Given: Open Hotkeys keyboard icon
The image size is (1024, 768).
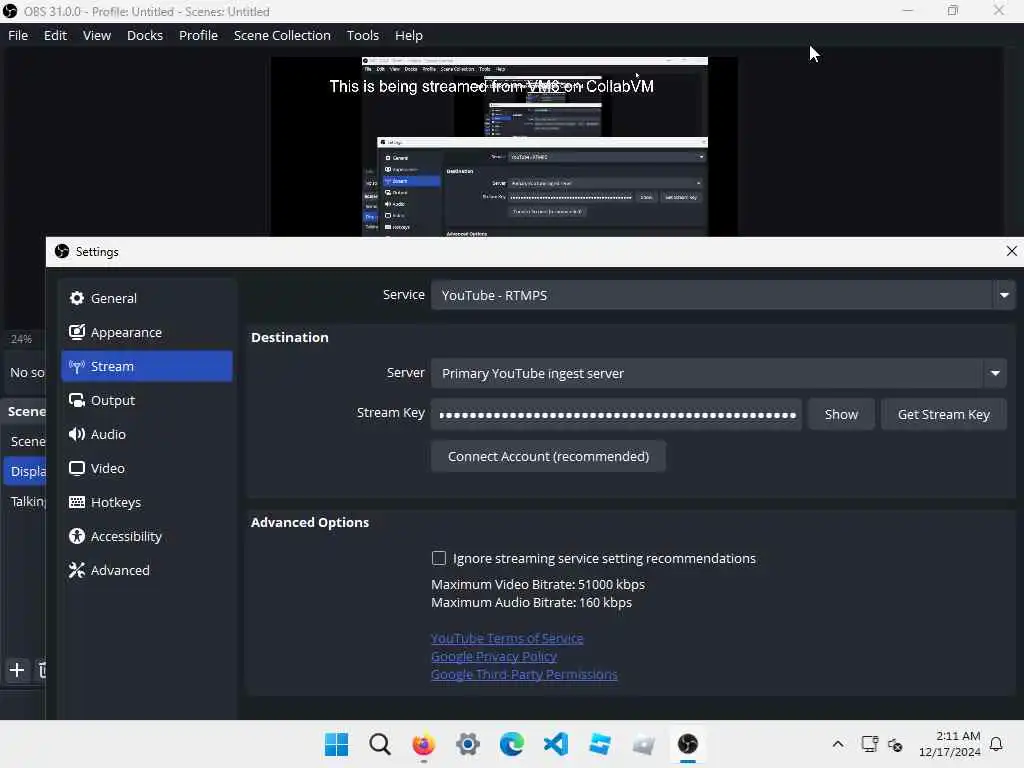Looking at the screenshot, I should [76, 502].
